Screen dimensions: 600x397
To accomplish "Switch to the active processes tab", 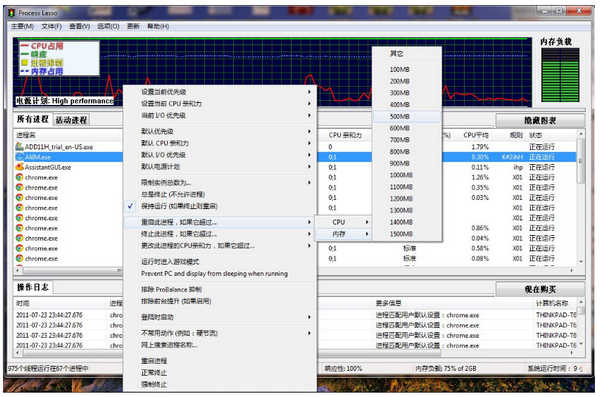I will (x=71, y=120).
